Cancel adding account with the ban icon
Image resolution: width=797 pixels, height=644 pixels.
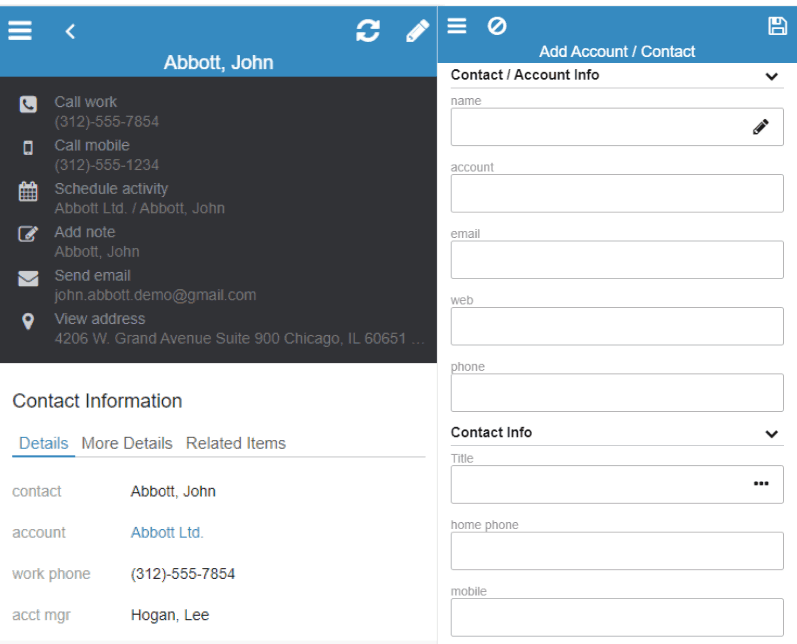(497, 25)
